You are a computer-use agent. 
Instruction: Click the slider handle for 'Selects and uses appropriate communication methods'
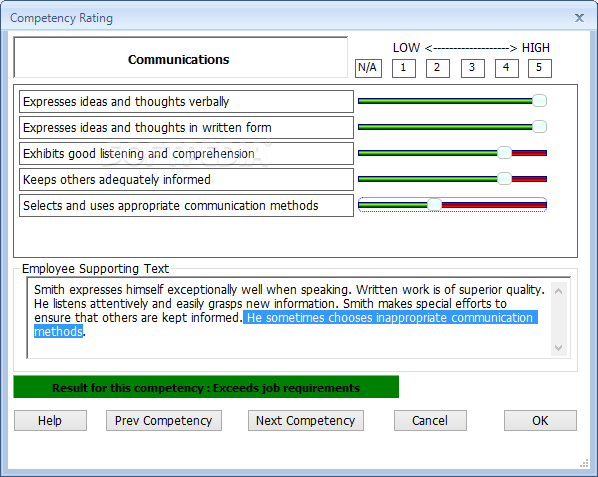[434, 205]
